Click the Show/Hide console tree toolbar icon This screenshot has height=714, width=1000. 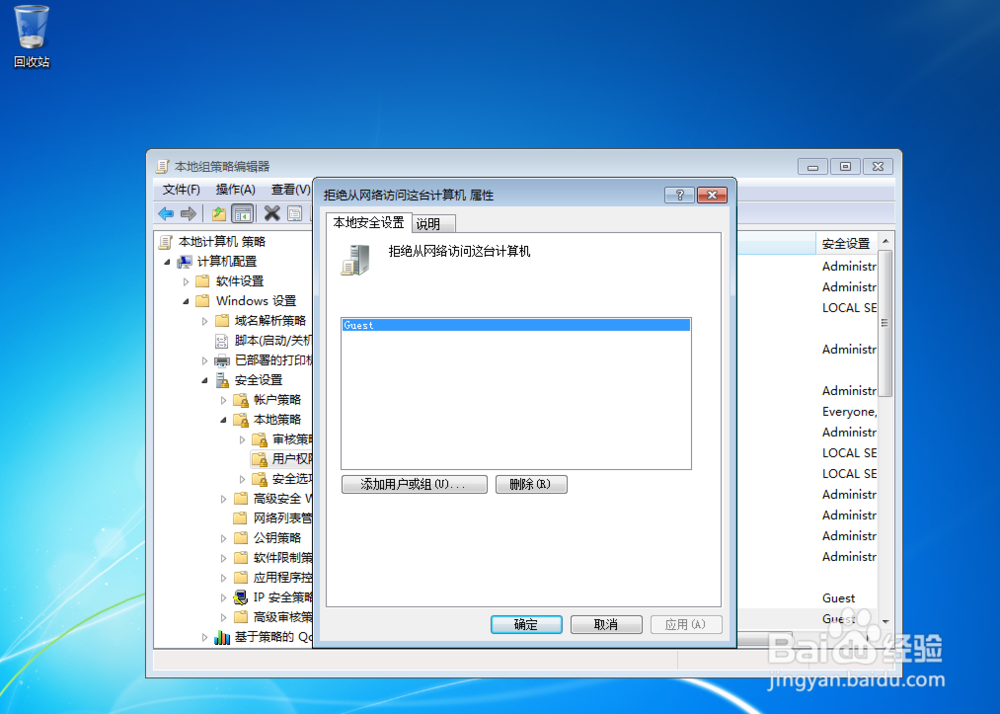pyautogui.click(x=243, y=213)
